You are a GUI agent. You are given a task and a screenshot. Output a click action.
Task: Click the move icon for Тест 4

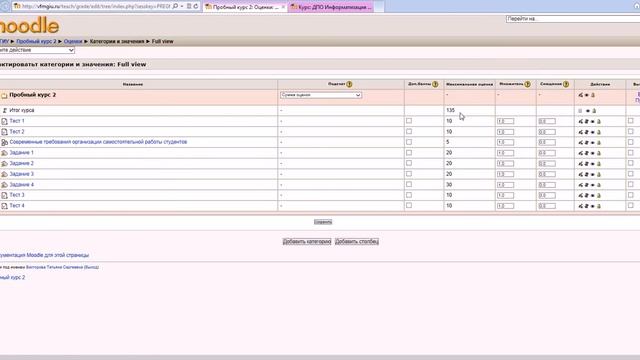[x=587, y=206]
